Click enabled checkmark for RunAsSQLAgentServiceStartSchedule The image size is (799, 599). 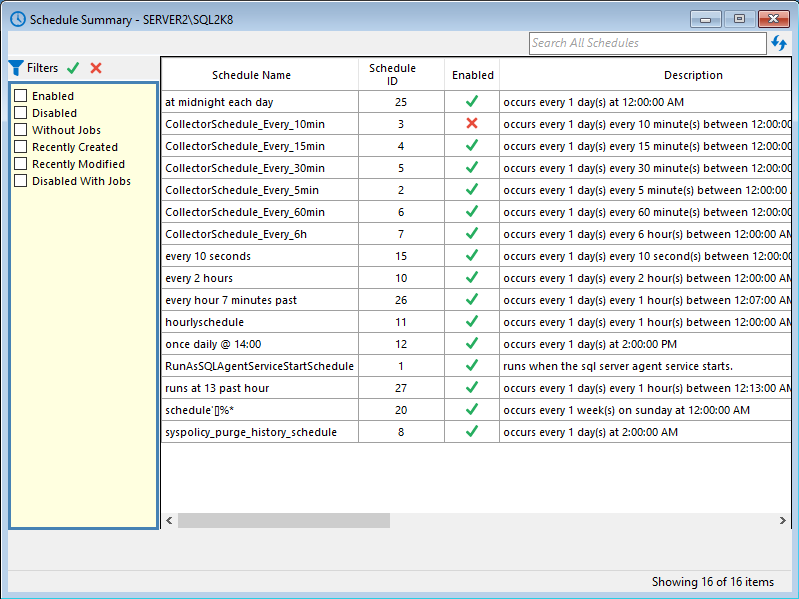click(472, 365)
